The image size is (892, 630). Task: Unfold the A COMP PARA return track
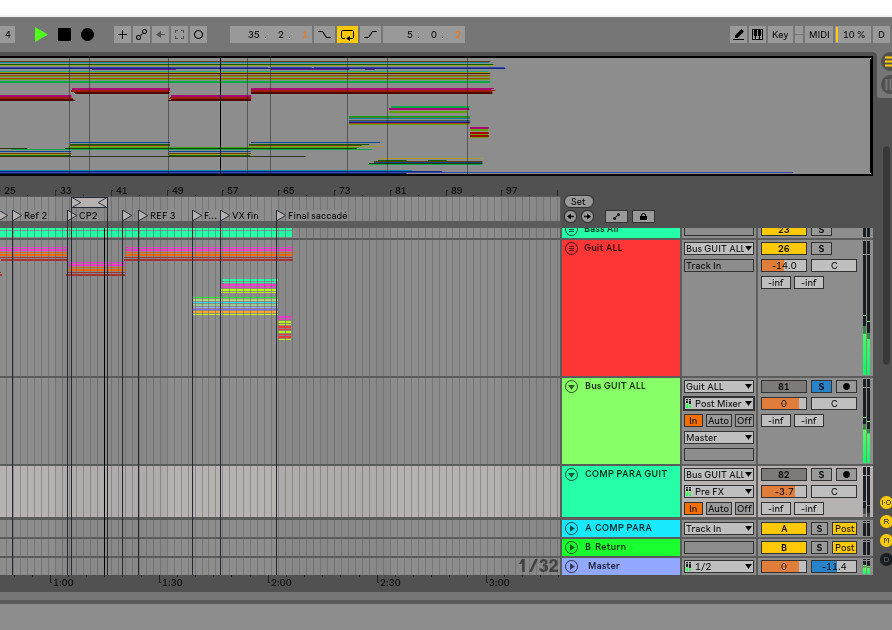click(572, 528)
